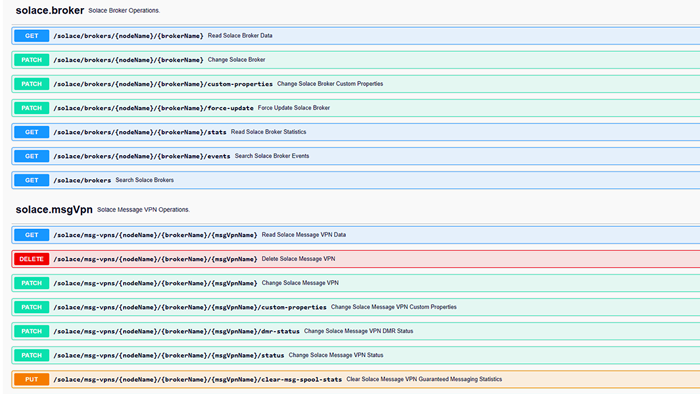Select 'Delete Solace Message VPN' text

(298, 259)
